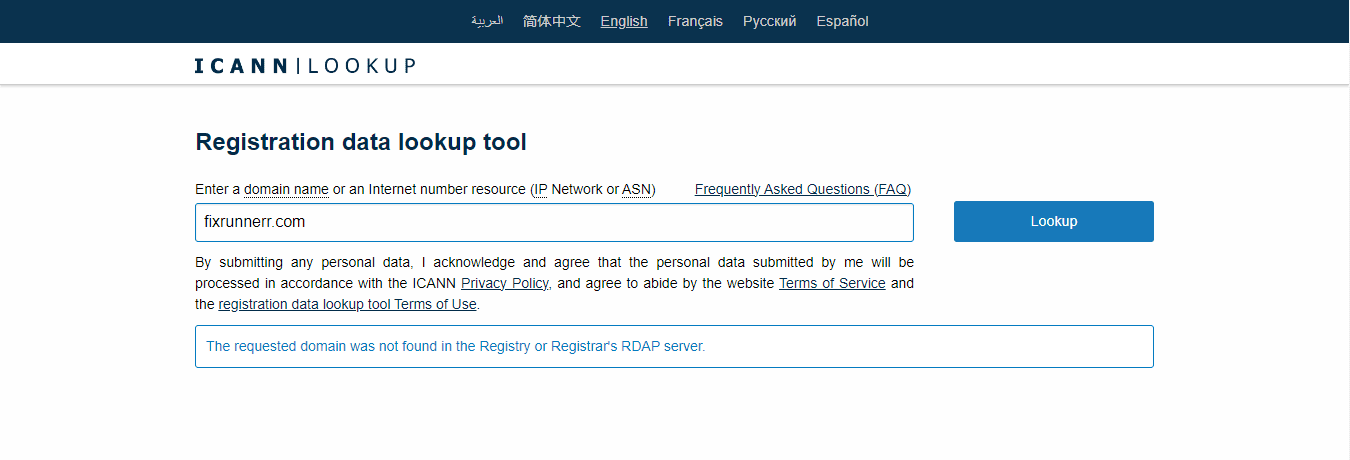Click the 'domain name' definition term
Viewport: 1350px width, 460px height.
tap(286, 189)
